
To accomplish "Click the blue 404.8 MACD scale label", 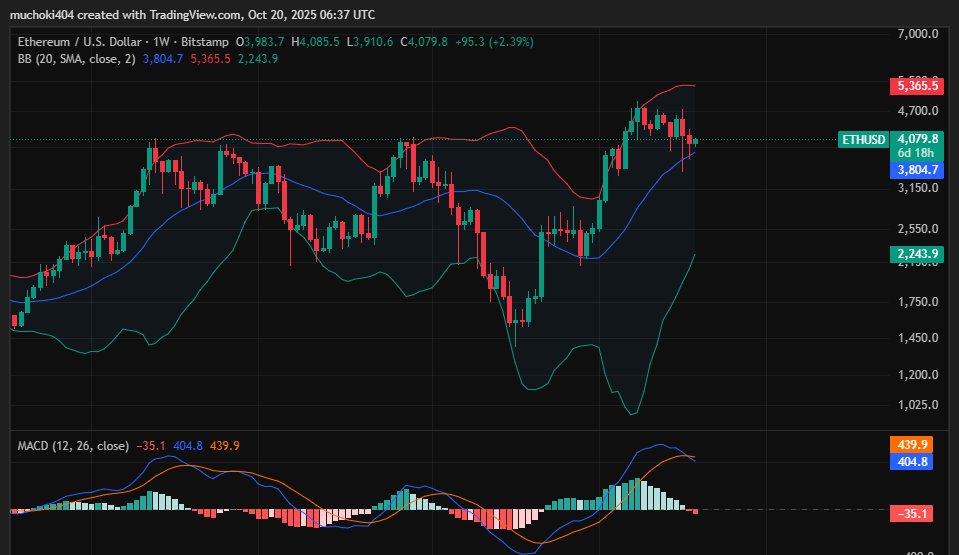I will pos(911,461).
